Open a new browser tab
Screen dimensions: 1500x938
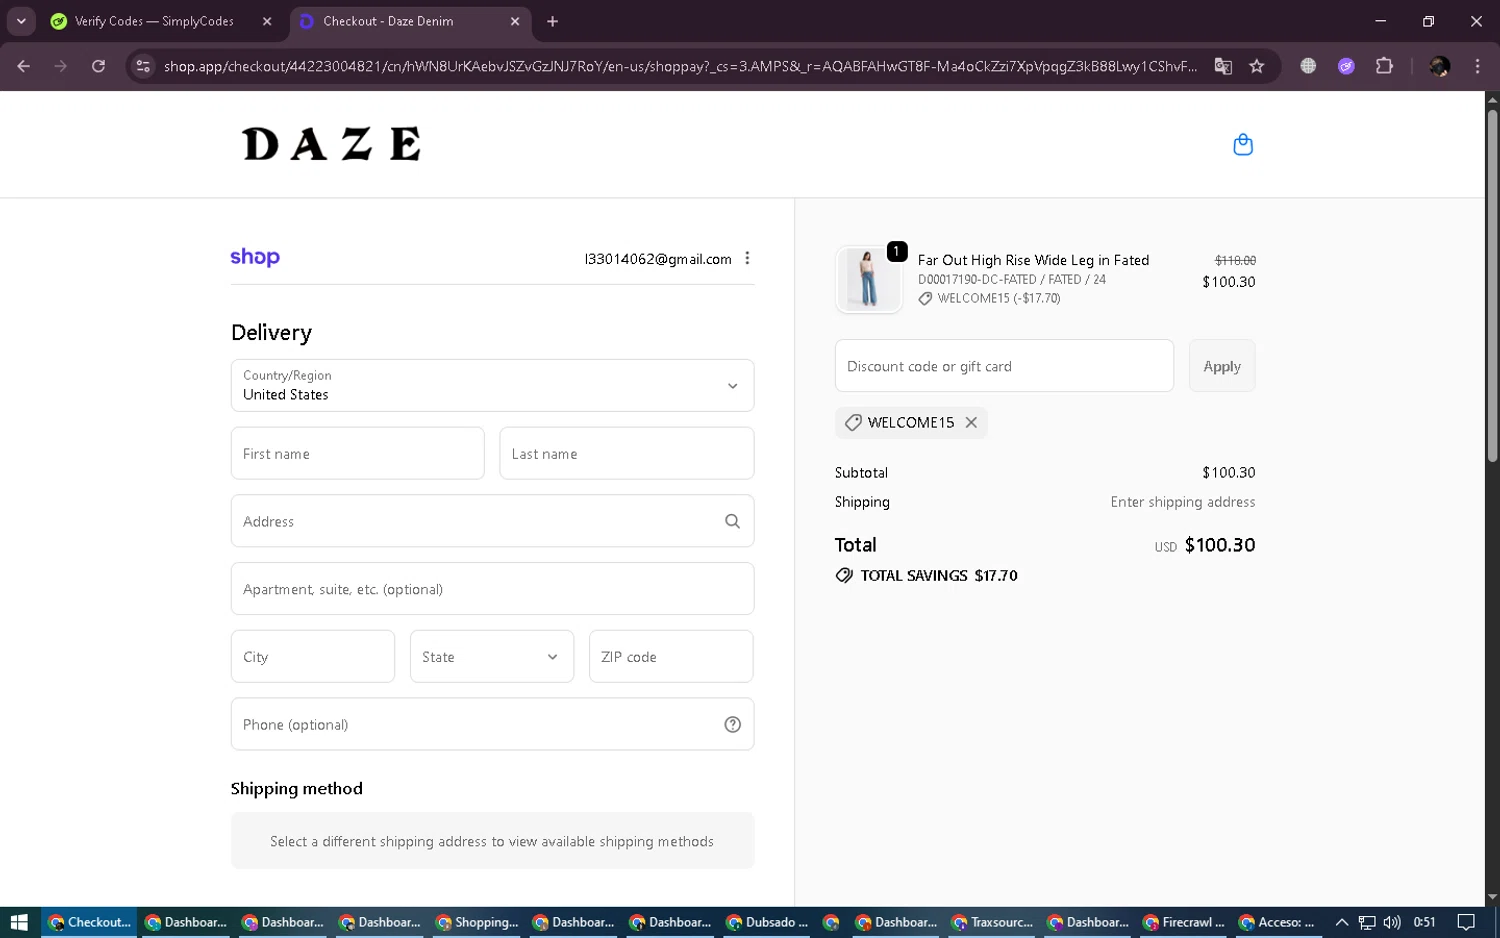tap(552, 21)
